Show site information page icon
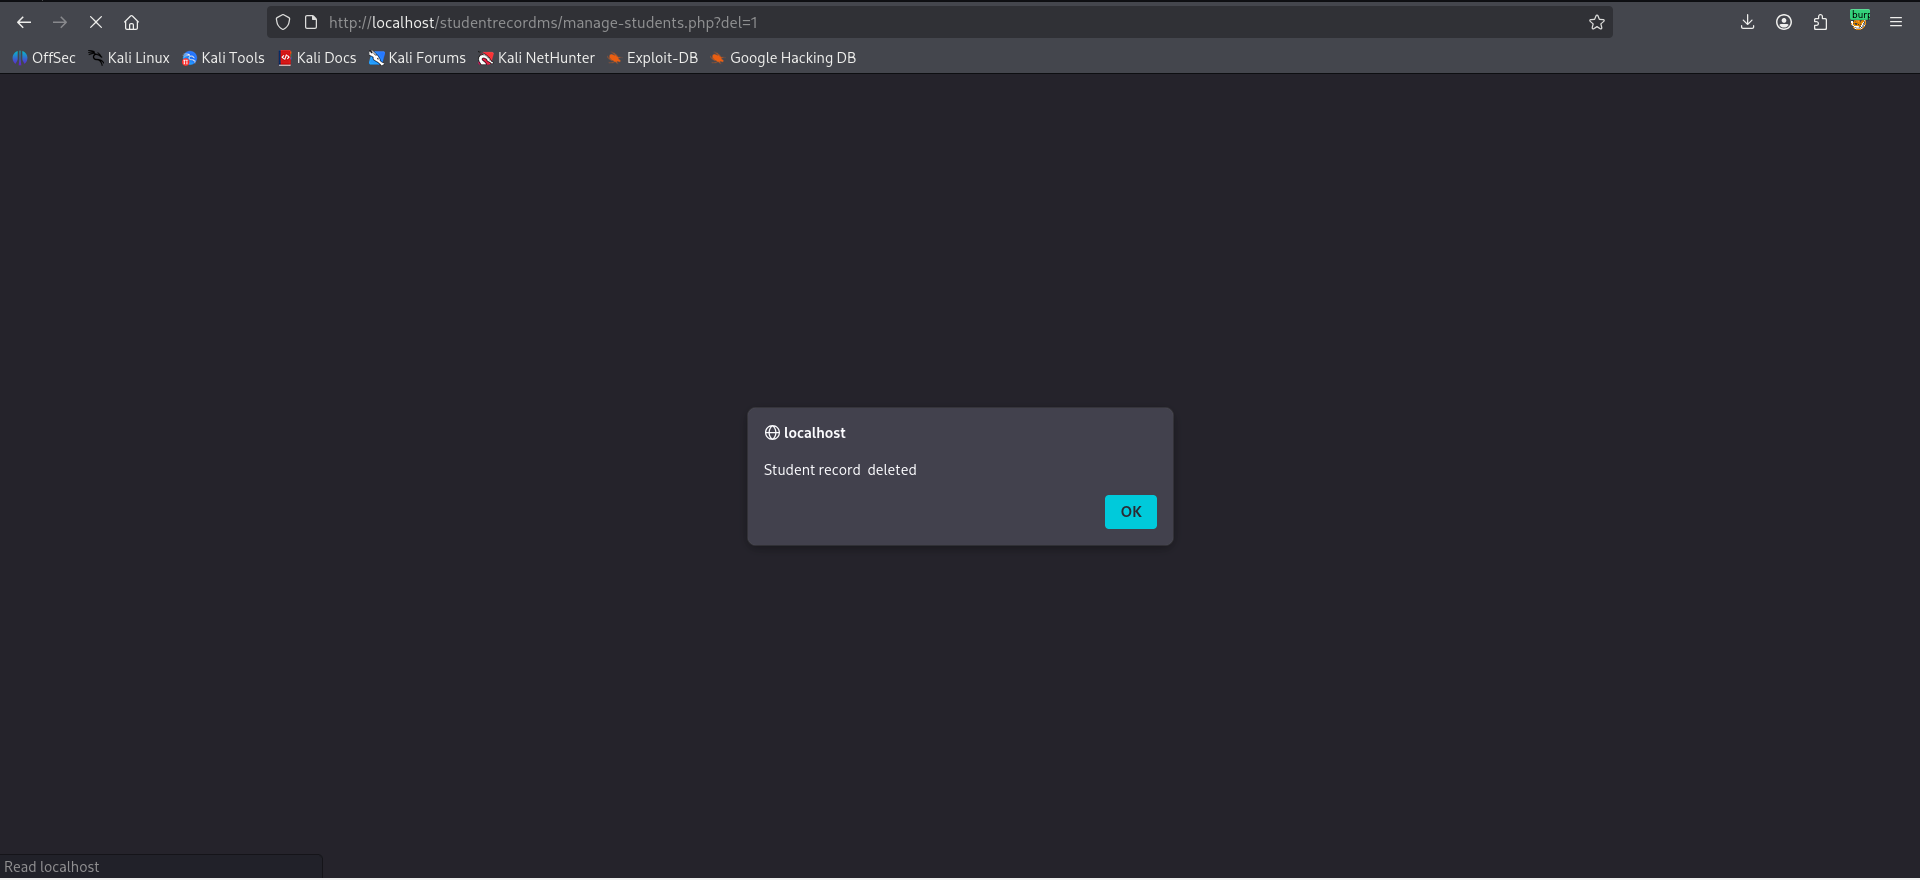The width and height of the screenshot is (1920, 880). tap(311, 22)
